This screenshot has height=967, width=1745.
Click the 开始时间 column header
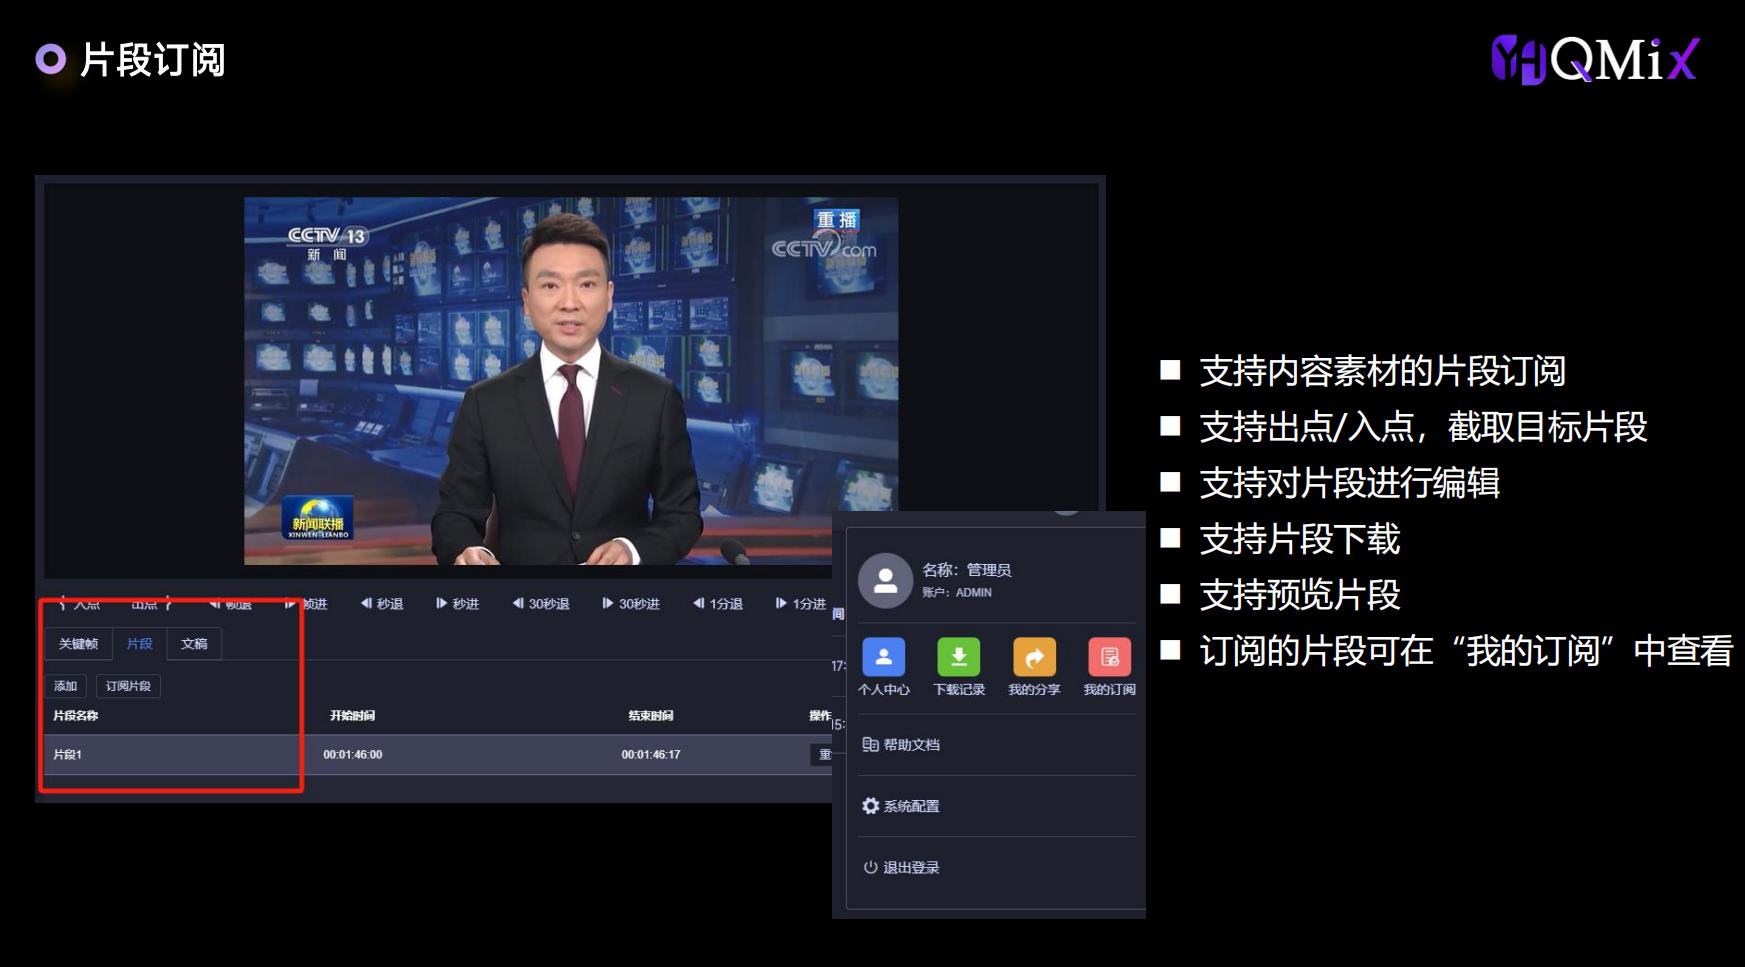pos(353,716)
